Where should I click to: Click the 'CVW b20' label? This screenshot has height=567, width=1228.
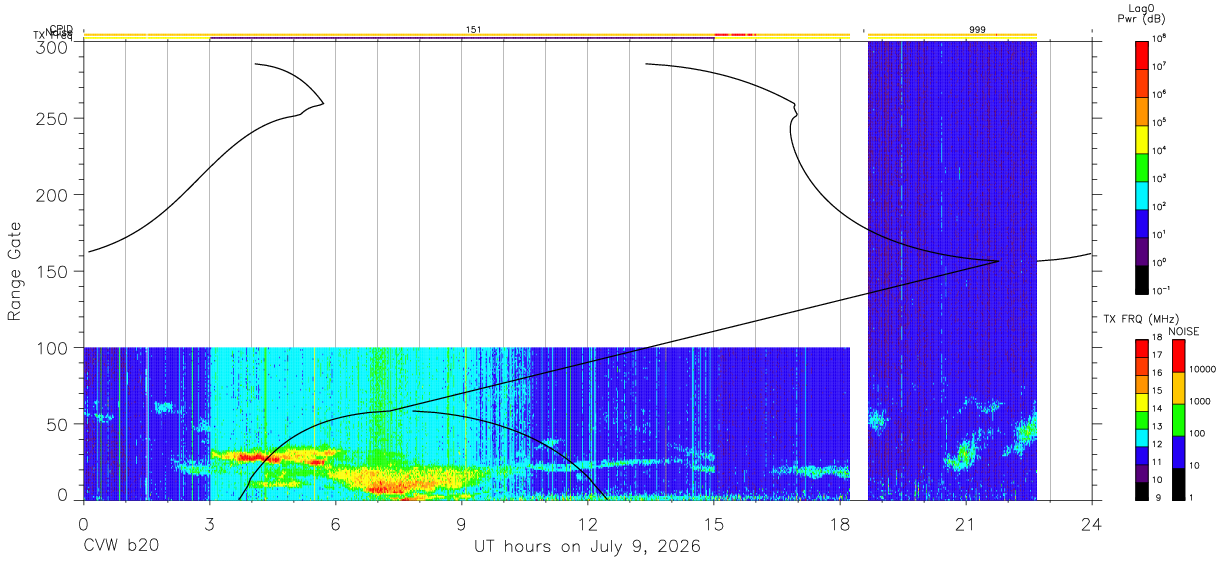[121, 546]
